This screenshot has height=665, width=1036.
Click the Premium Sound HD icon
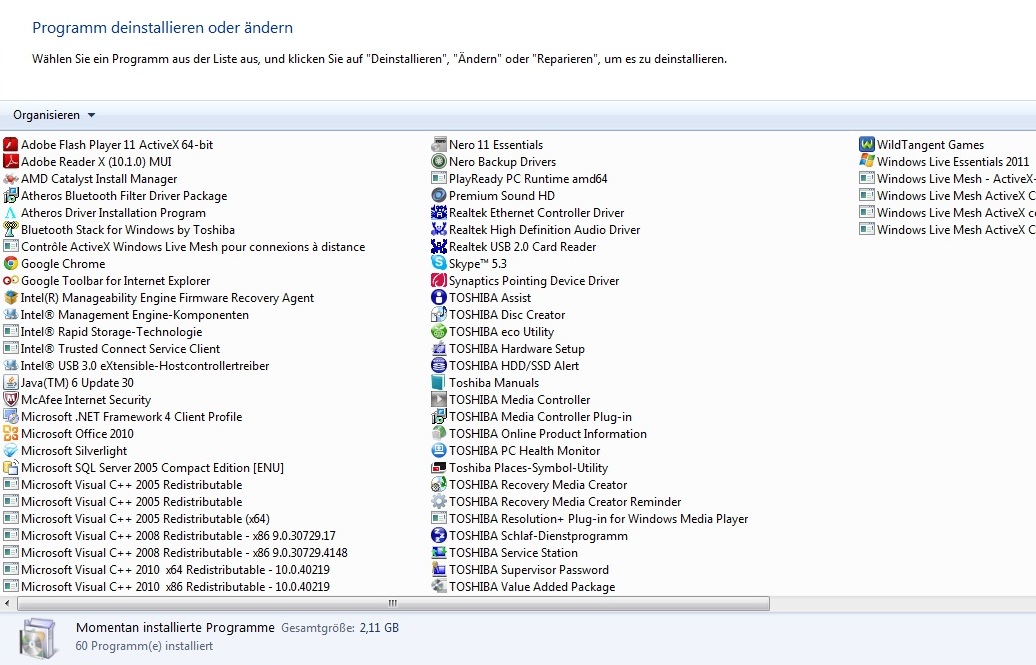(x=439, y=196)
